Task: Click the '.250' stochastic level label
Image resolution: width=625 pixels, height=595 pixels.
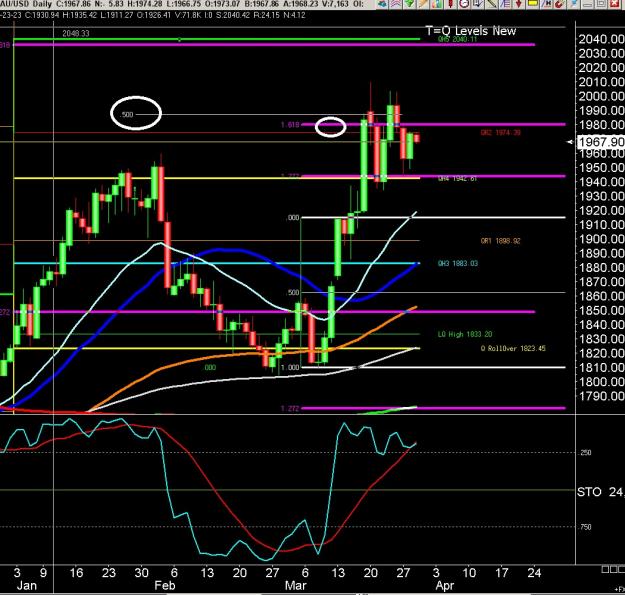Action: pos(585,453)
